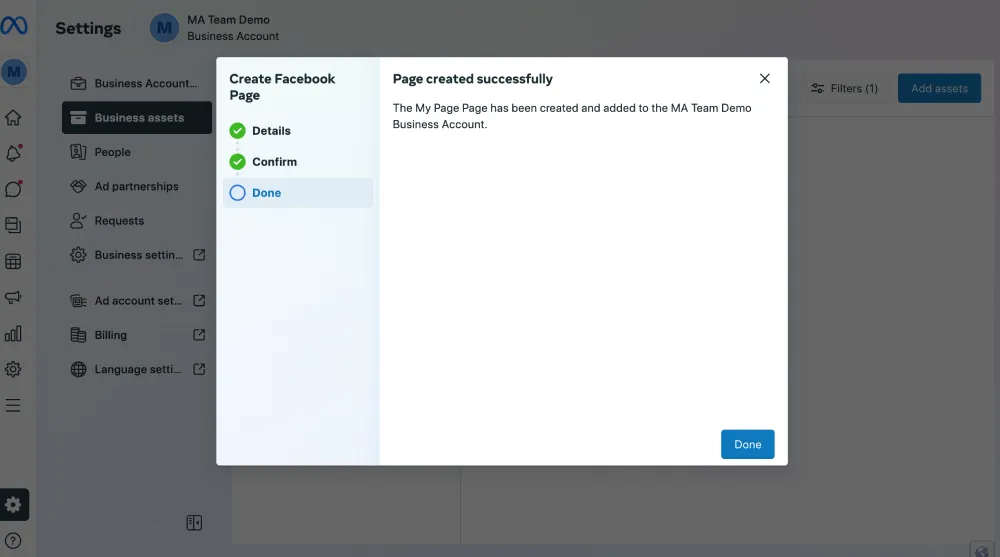Screen dimensions: 1000x557
Task: Click the blue Done button
Action: (747, 445)
